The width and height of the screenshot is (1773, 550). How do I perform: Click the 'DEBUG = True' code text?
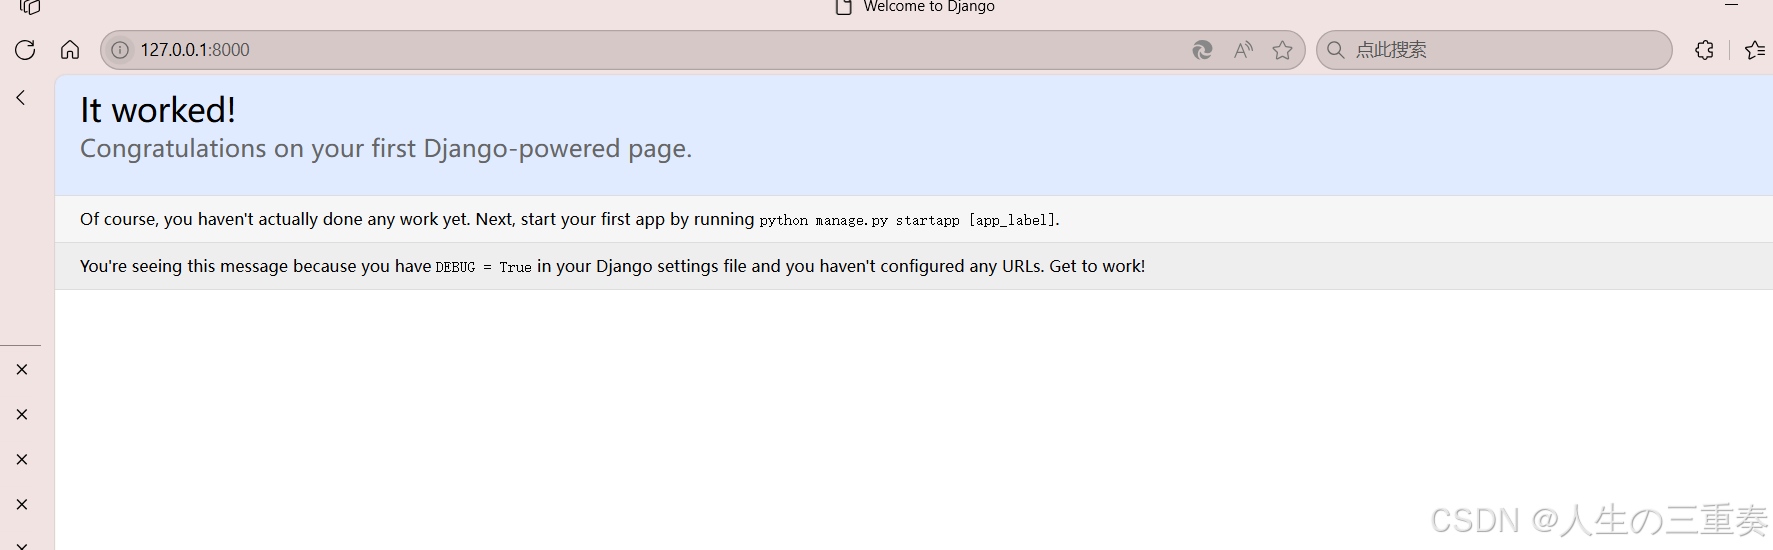[x=483, y=267]
